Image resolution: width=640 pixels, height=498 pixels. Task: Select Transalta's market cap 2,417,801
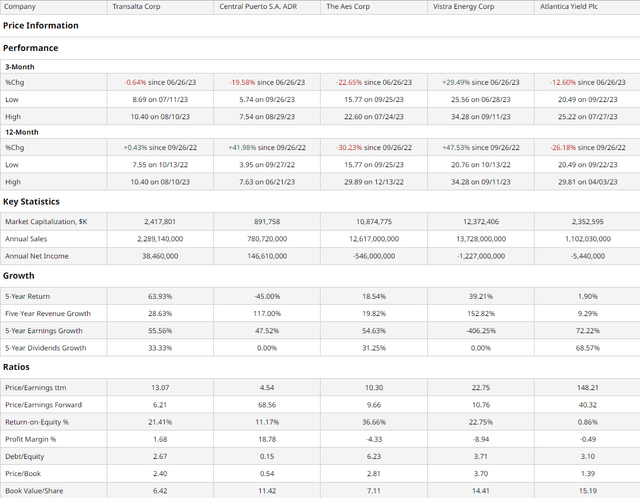[160, 222]
